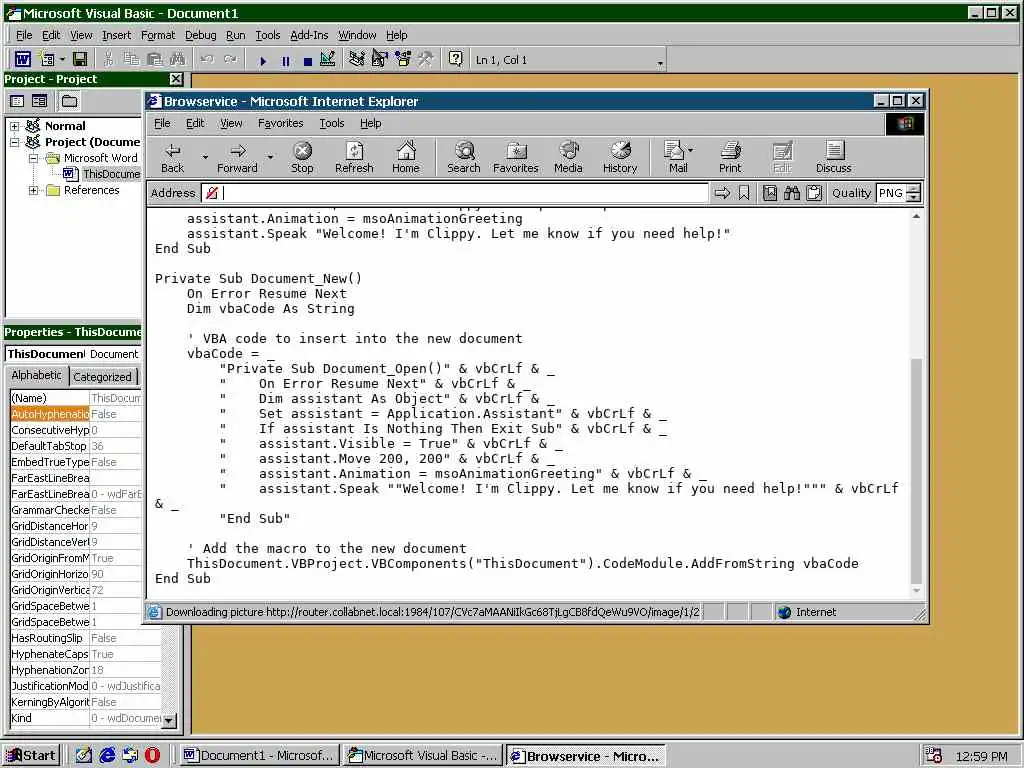Select the DefaultTabStop property row
The width and height of the screenshot is (1024, 768).
pyautogui.click(x=76, y=446)
